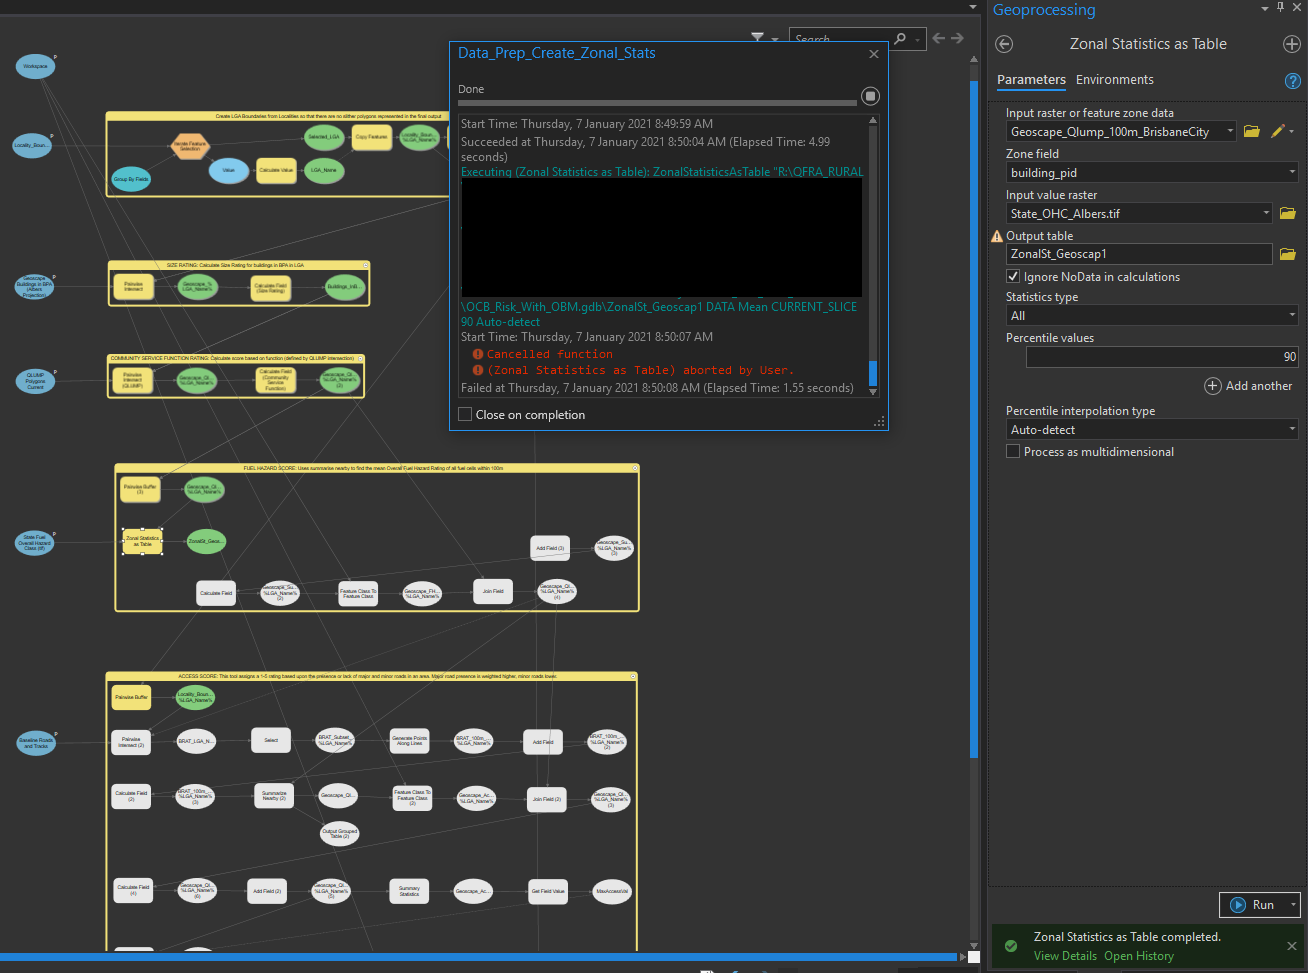Click the pencil edit icon for zone data

pos(1277,131)
